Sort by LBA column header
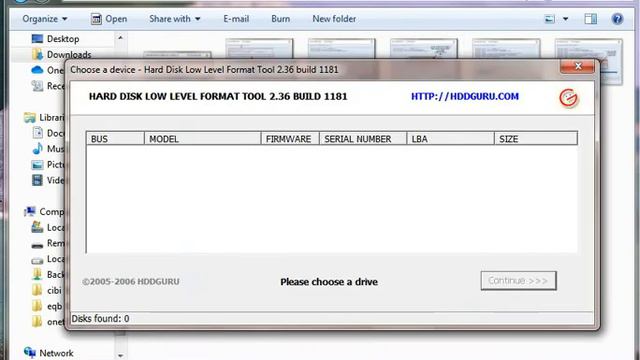Viewport: 640px width, 360px height. point(450,139)
